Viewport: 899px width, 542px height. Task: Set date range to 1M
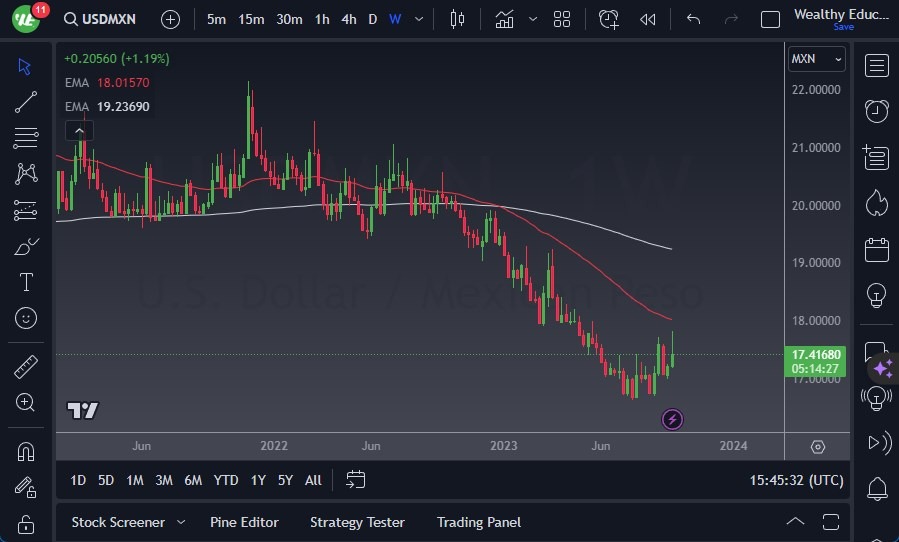[135, 480]
